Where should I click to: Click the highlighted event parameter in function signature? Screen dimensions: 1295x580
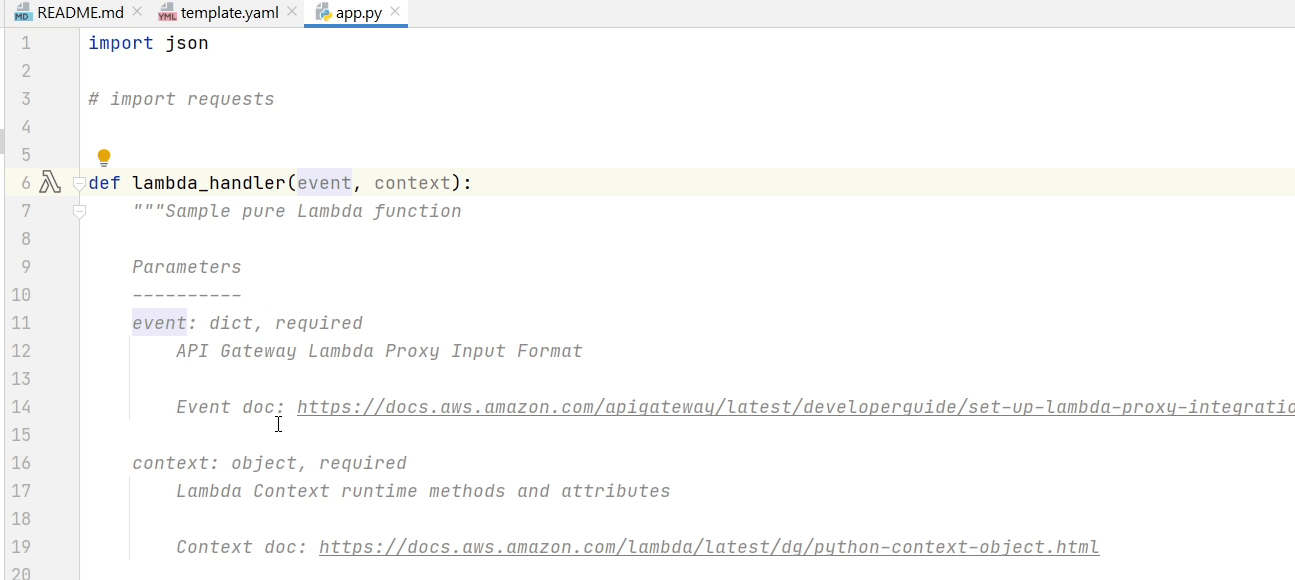point(324,183)
